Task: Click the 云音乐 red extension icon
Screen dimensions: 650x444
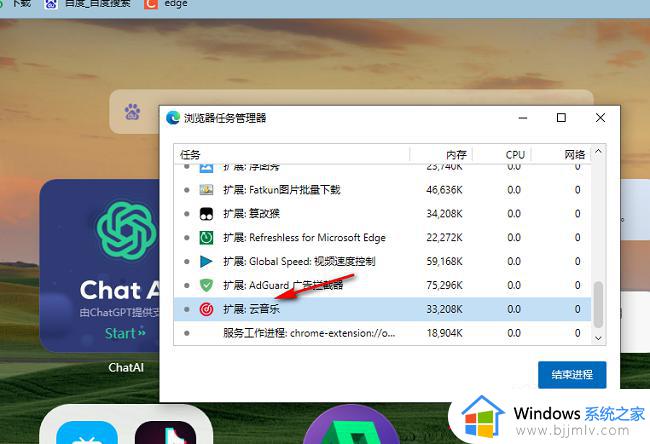Action: pyautogui.click(x=206, y=309)
